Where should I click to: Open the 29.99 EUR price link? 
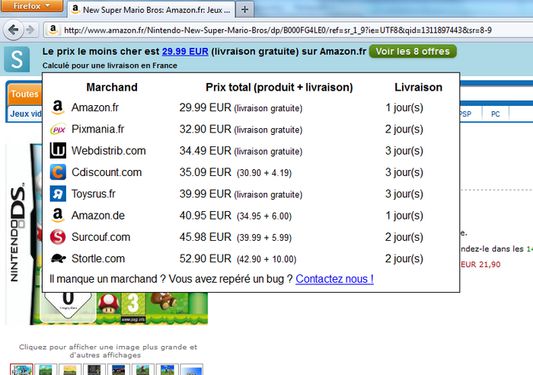click(185, 52)
